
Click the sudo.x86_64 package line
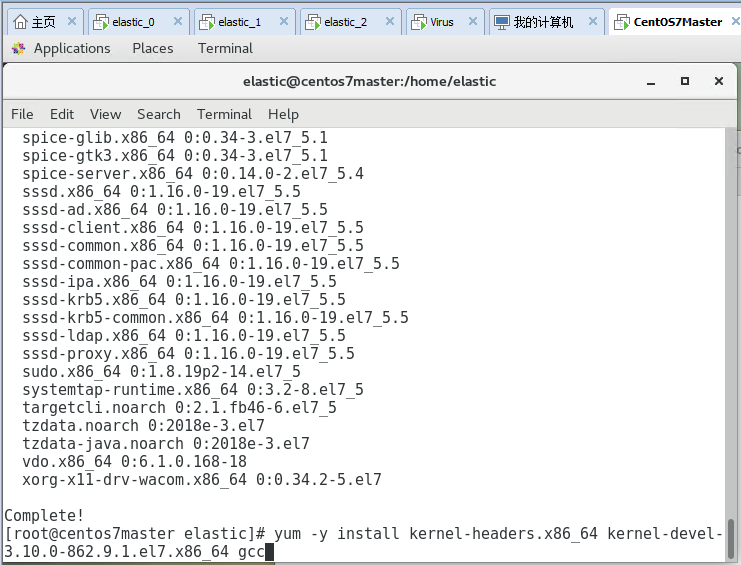pyautogui.click(x=161, y=371)
